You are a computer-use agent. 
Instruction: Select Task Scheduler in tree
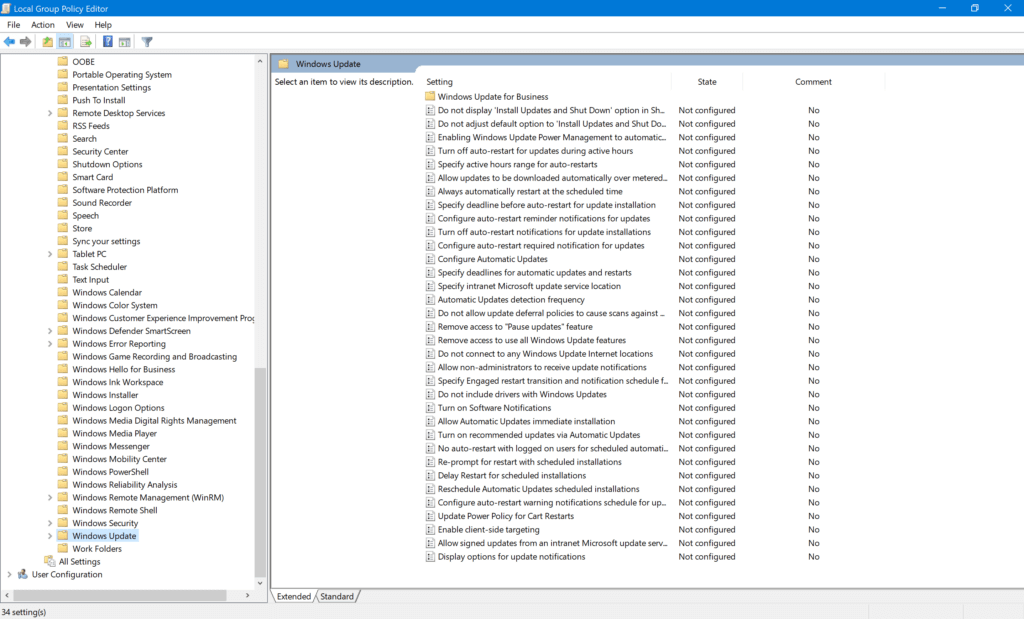[x=99, y=266]
